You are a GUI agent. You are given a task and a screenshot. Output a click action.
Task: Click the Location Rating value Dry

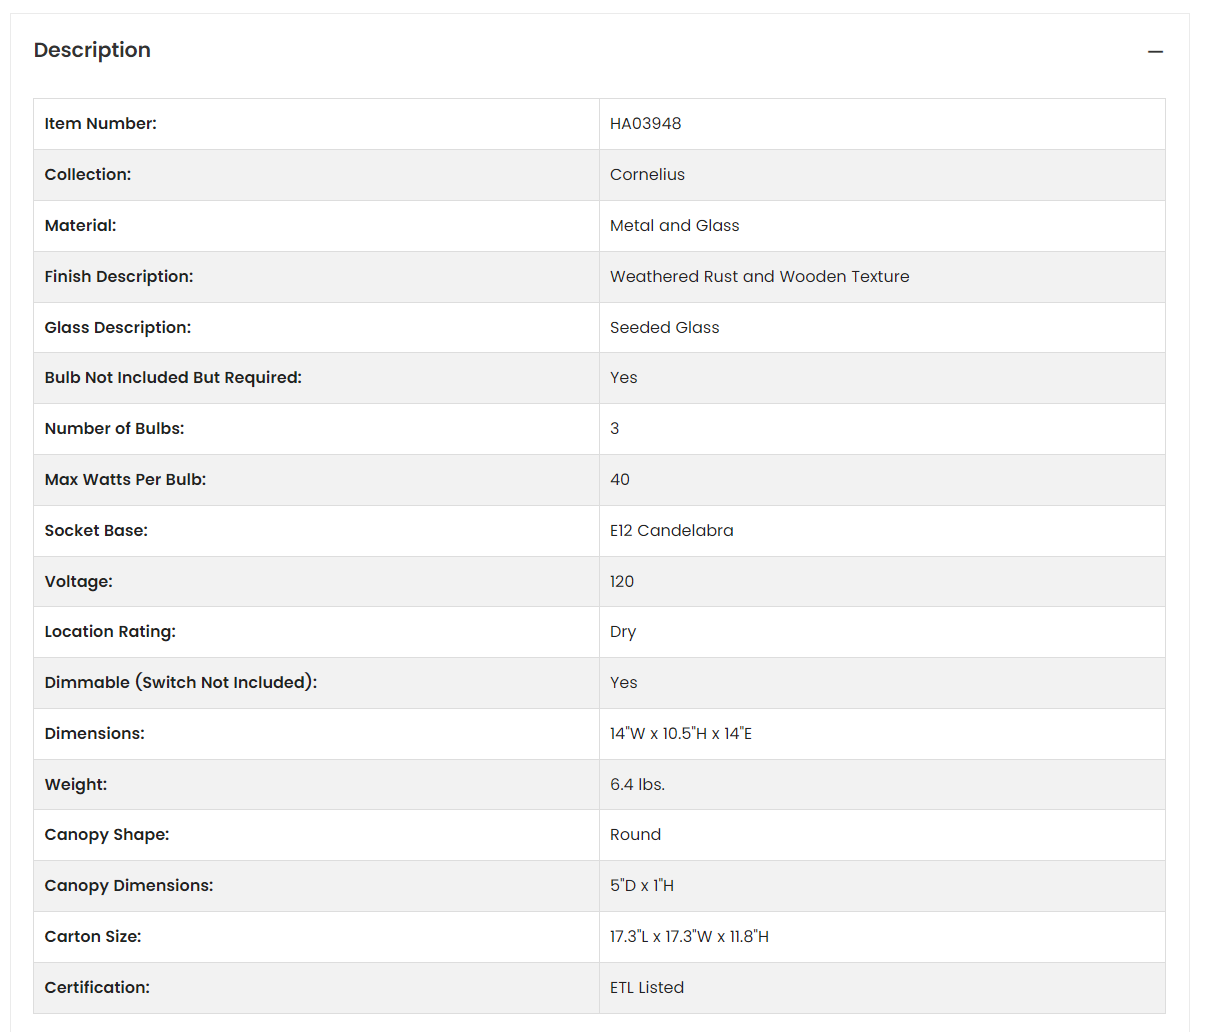point(623,632)
